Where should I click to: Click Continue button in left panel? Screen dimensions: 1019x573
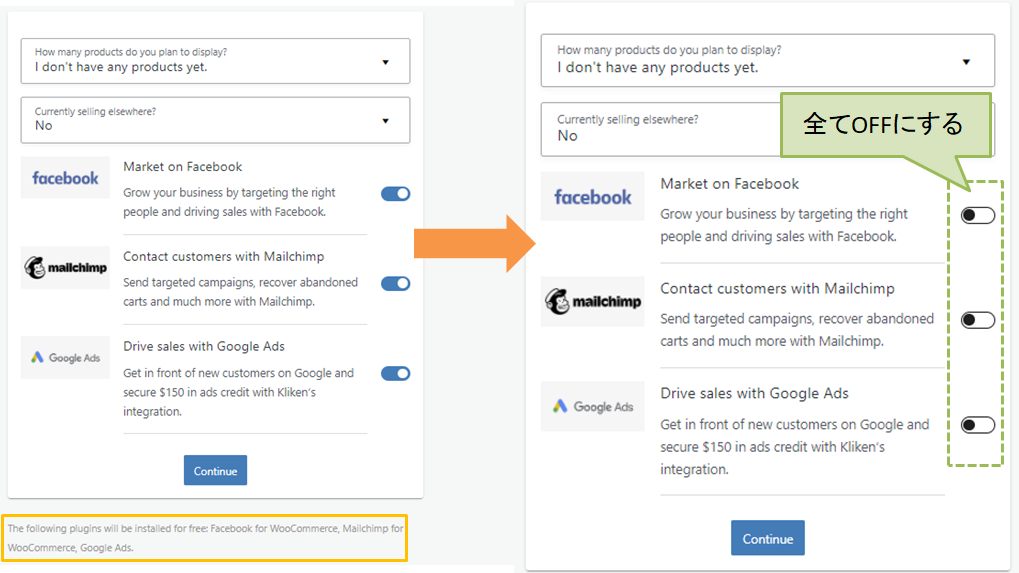215,470
